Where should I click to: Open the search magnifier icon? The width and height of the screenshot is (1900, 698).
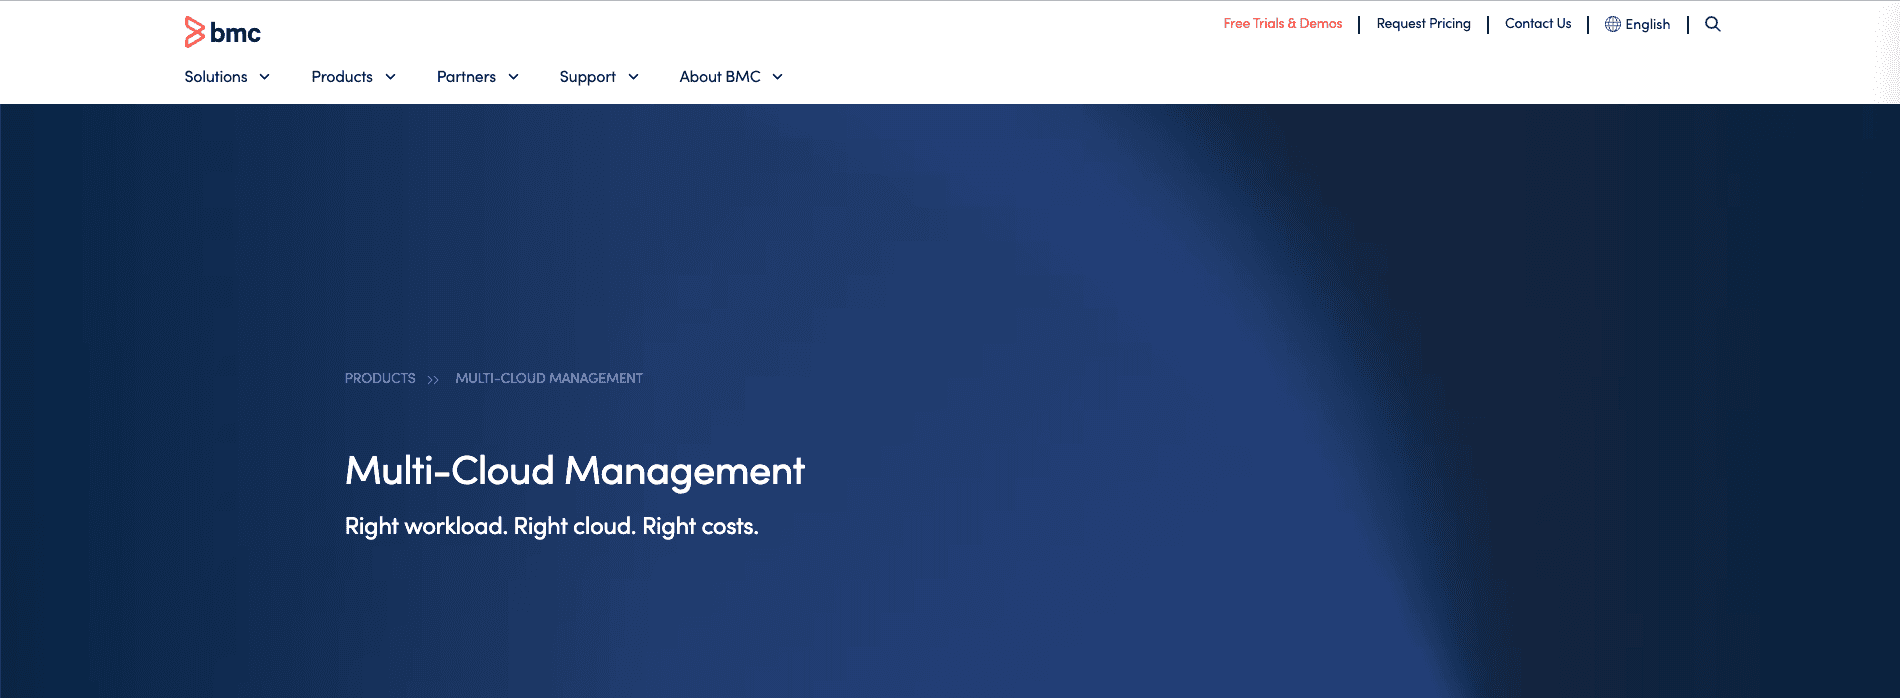(x=1713, y=24)
